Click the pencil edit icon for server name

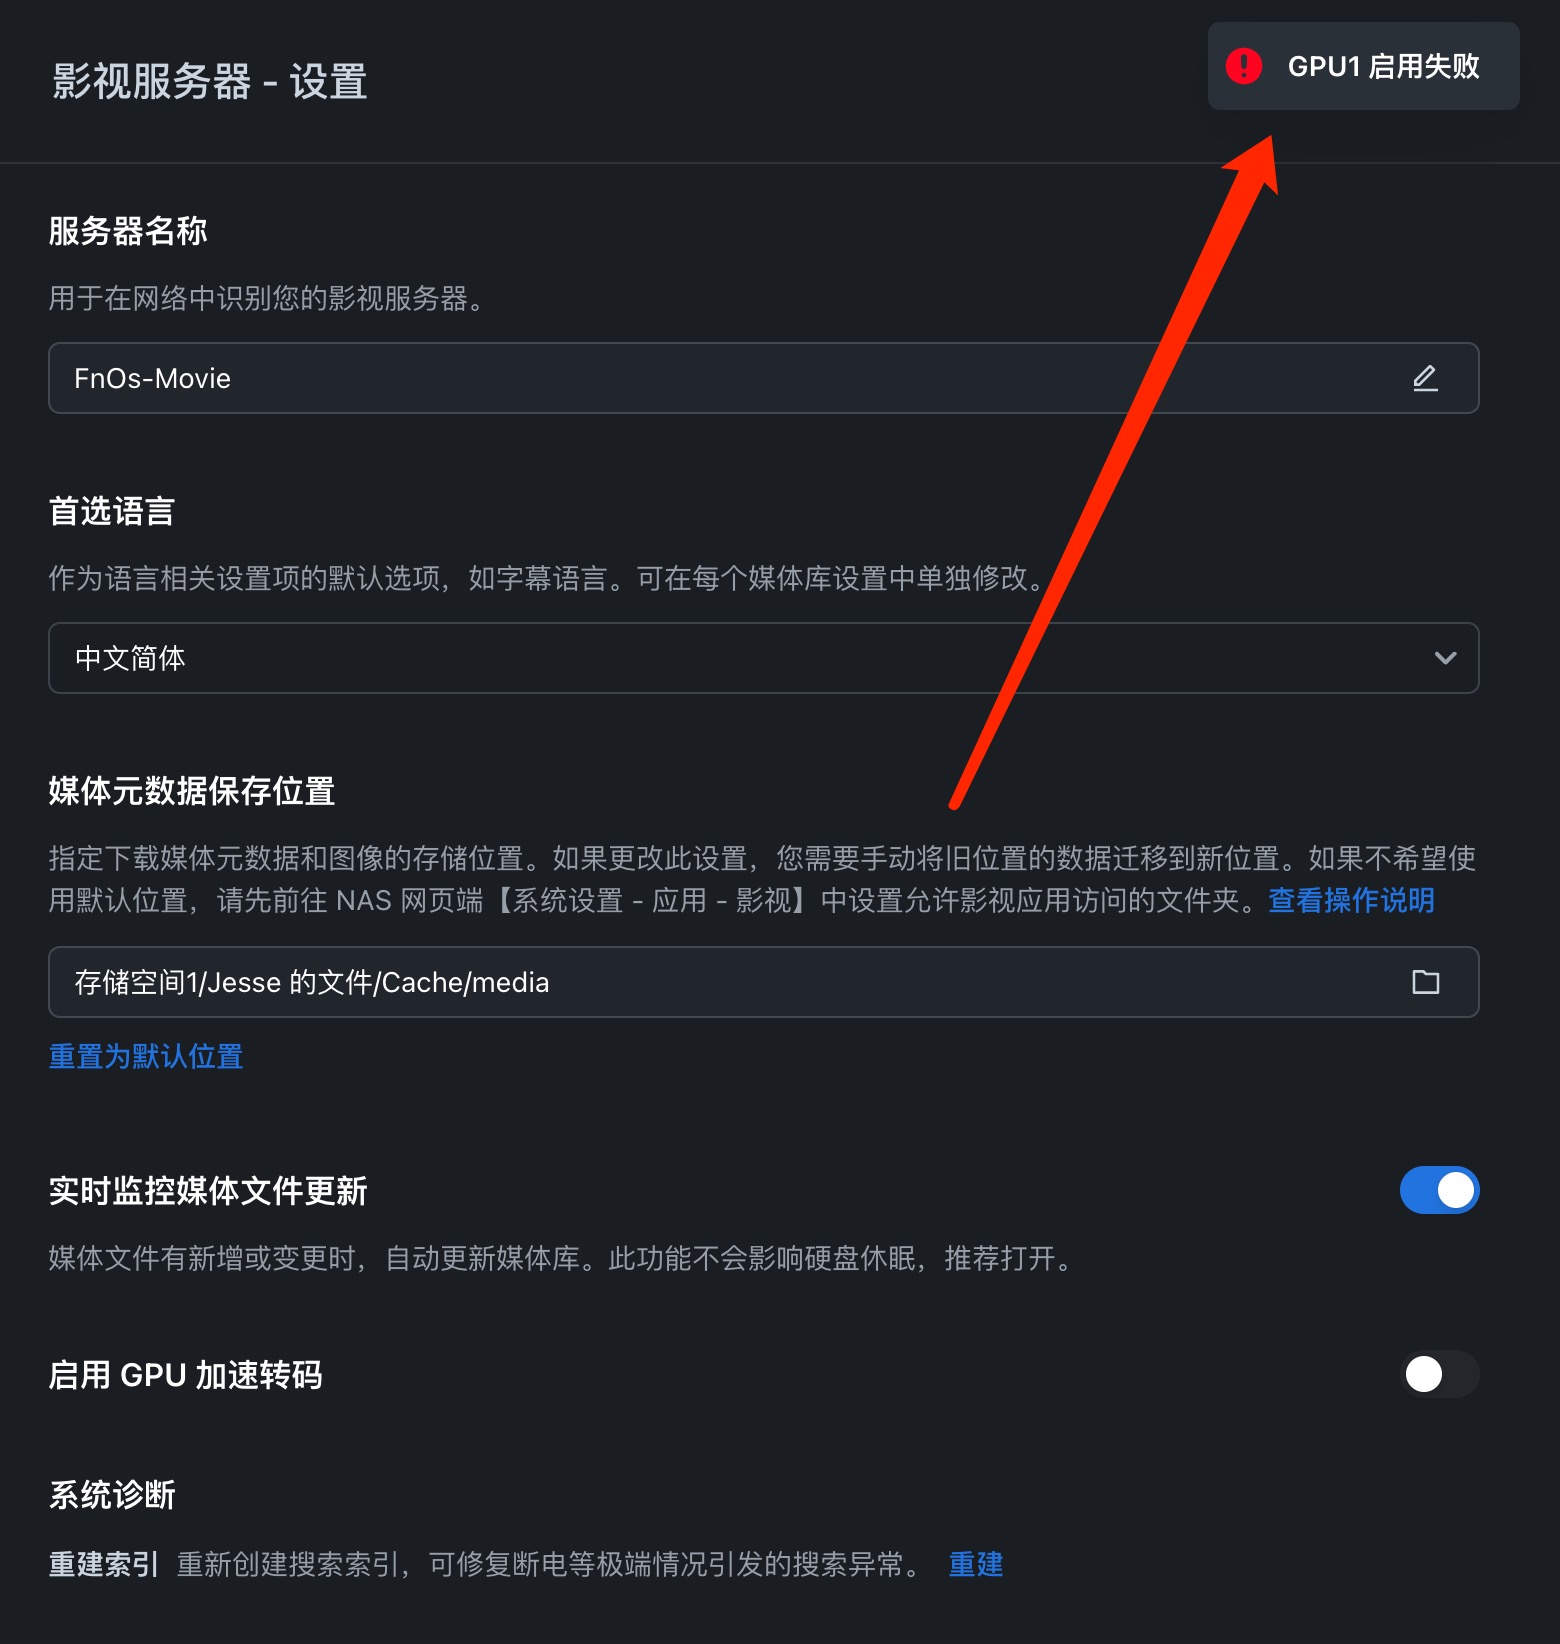(1425, 378)
